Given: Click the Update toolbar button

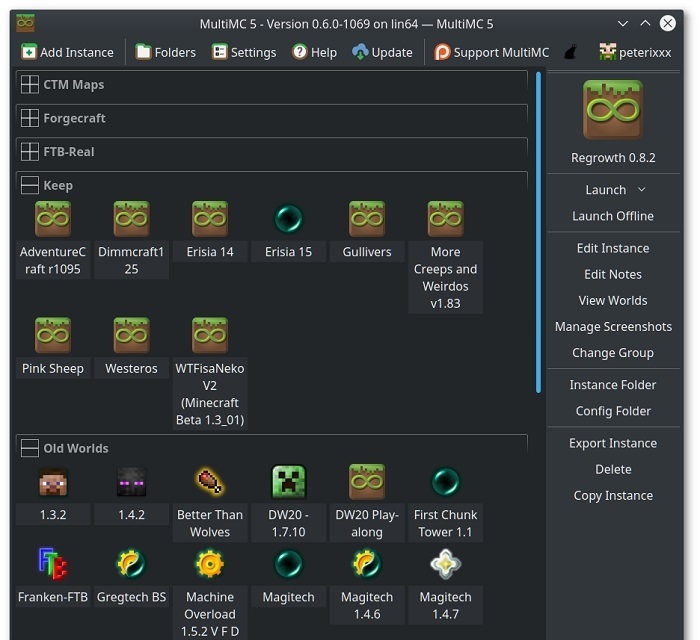Looking at the screenshot, I should 383,52.
